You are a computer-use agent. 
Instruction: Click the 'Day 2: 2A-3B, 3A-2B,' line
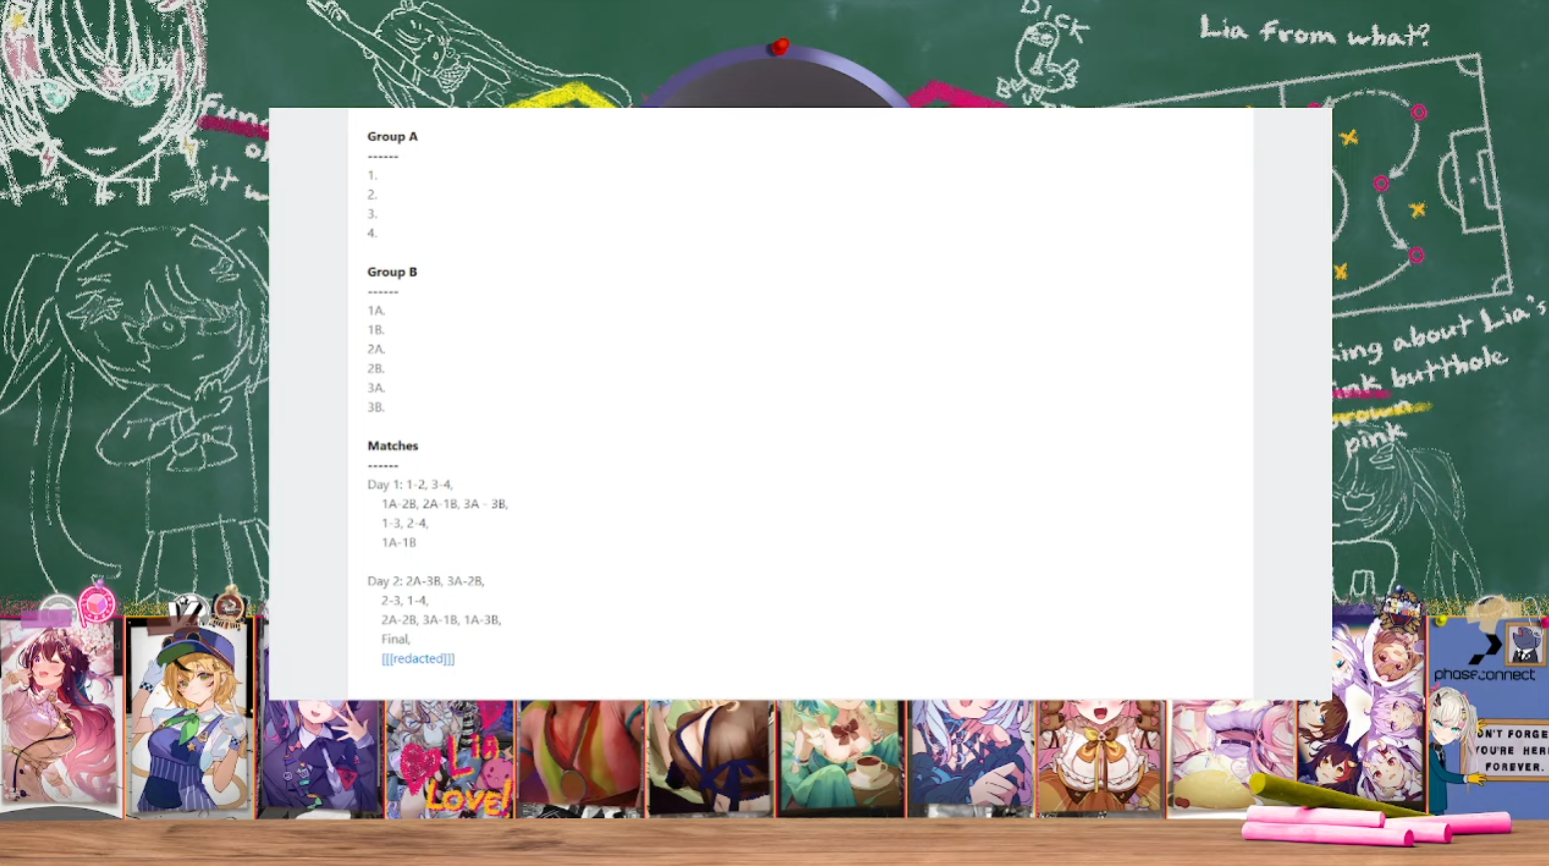(x=426, y=581)
